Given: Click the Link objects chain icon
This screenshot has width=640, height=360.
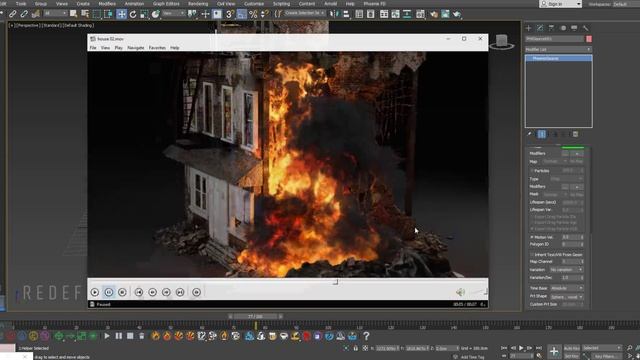Looking at the screenshot, I should pyautogui.click(x=13, y=14).
